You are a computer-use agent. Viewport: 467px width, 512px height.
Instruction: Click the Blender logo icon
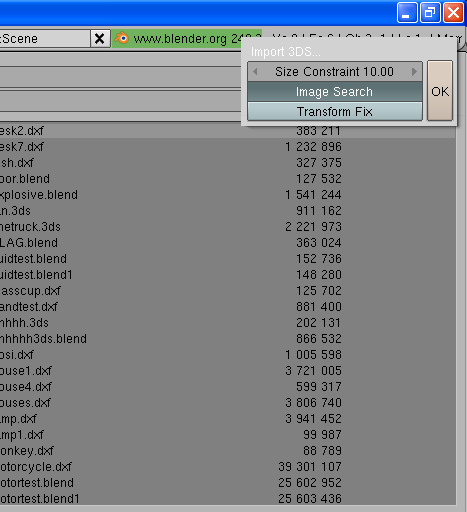click(122, 39)
